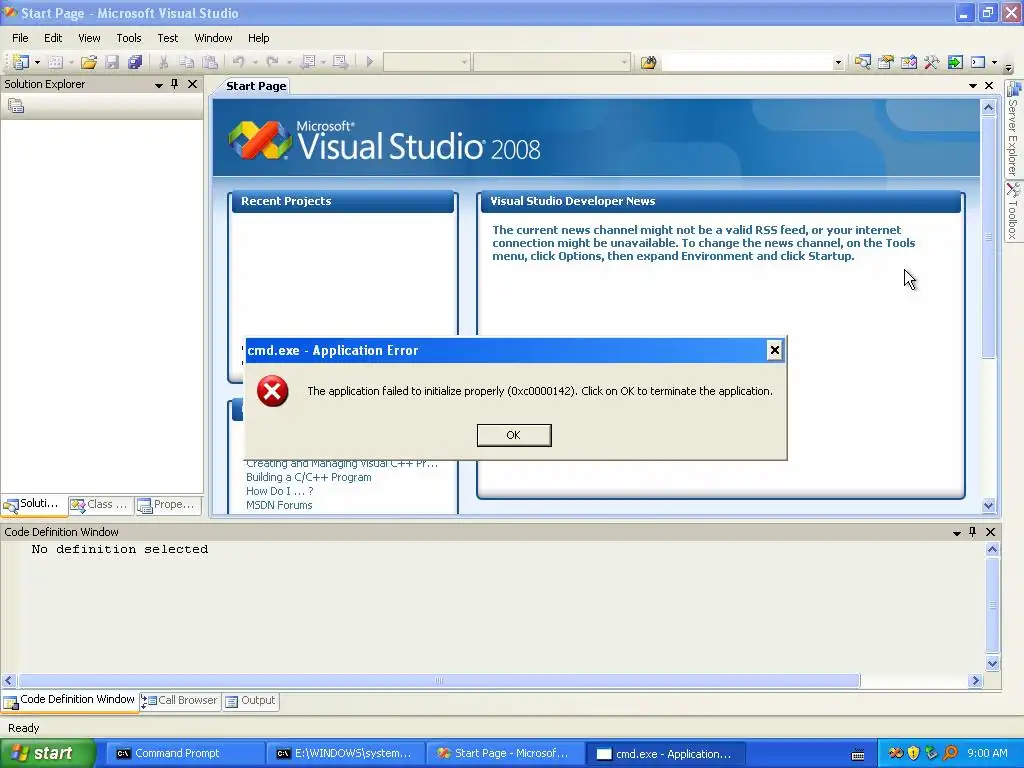This screenshot has width=1024, height=768.
Task: Click the Copy toolbar icon
Action: [187, 62]
